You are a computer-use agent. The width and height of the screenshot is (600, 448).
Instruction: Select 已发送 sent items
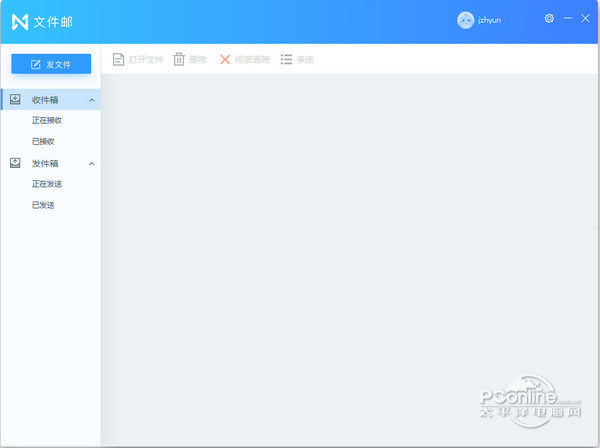tap(43, 205)
